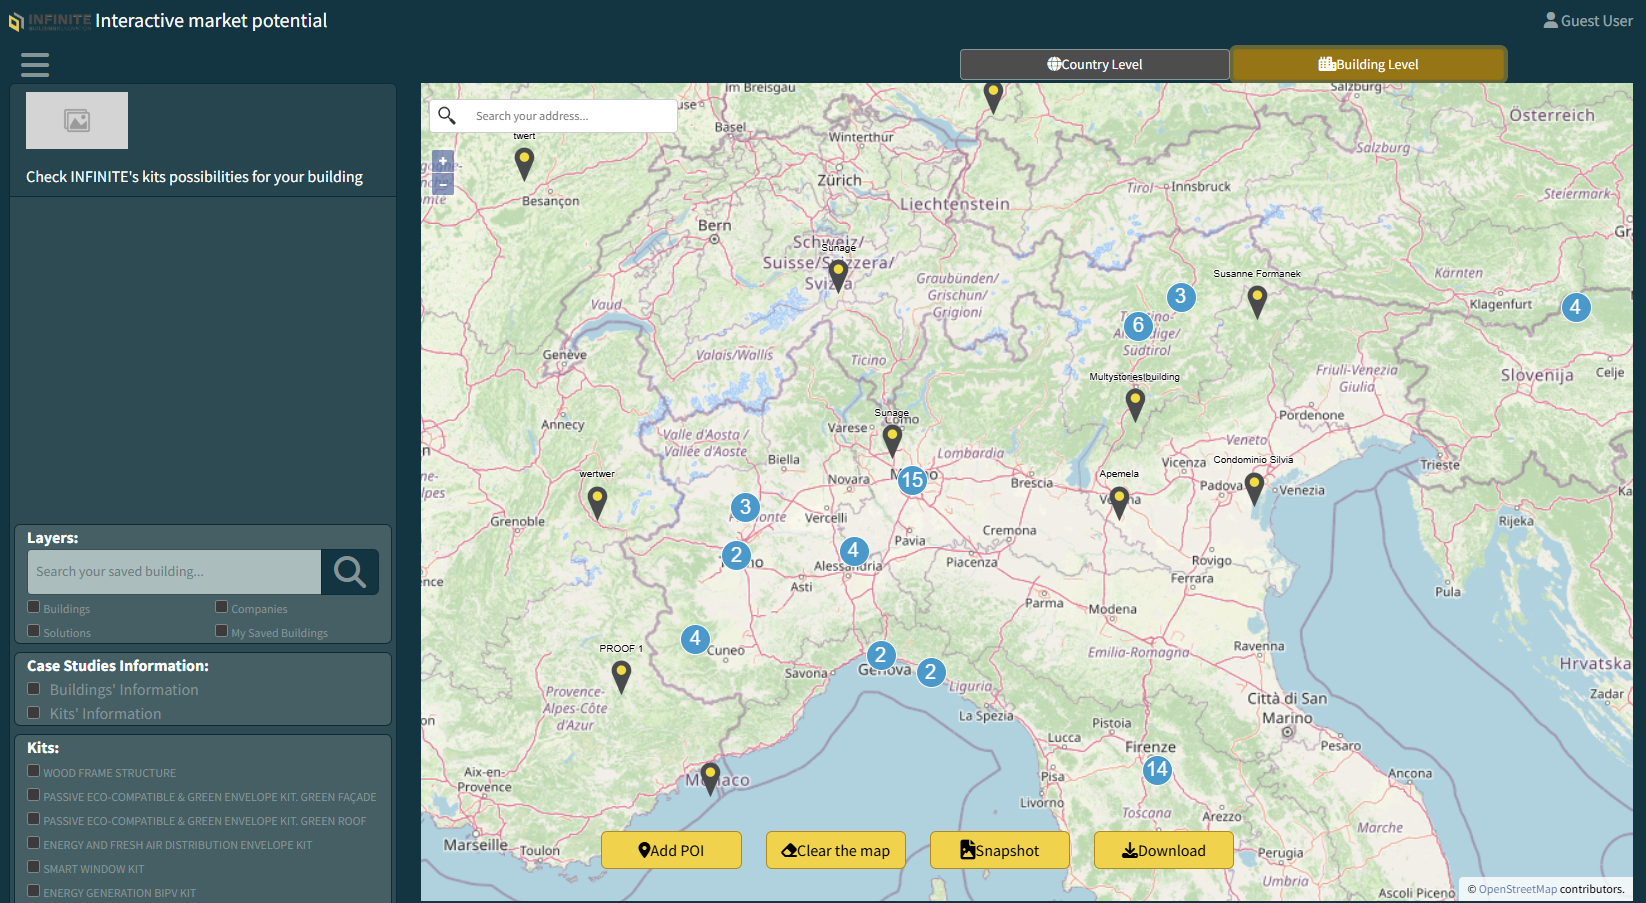The image size is (1646, 903).
Task: Click the map address search magnifier icon
Action: tap(447, 116)
